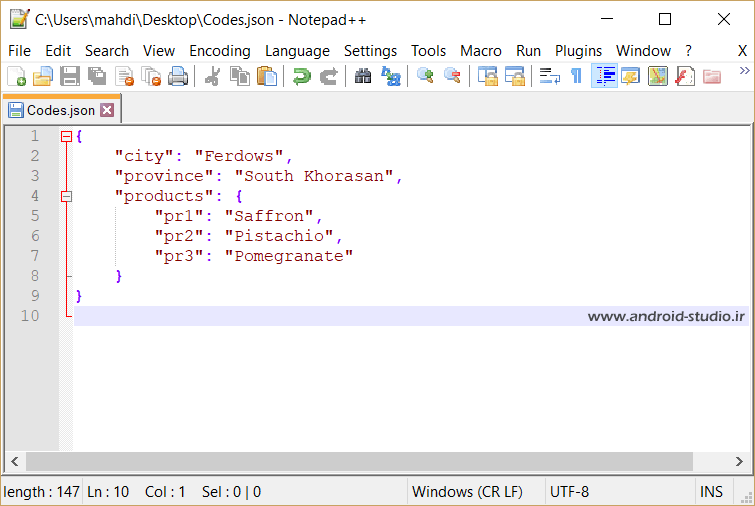Show all characters pilcrow icon
The height and width of the screenshot is (506, 755).
[576, 76]
